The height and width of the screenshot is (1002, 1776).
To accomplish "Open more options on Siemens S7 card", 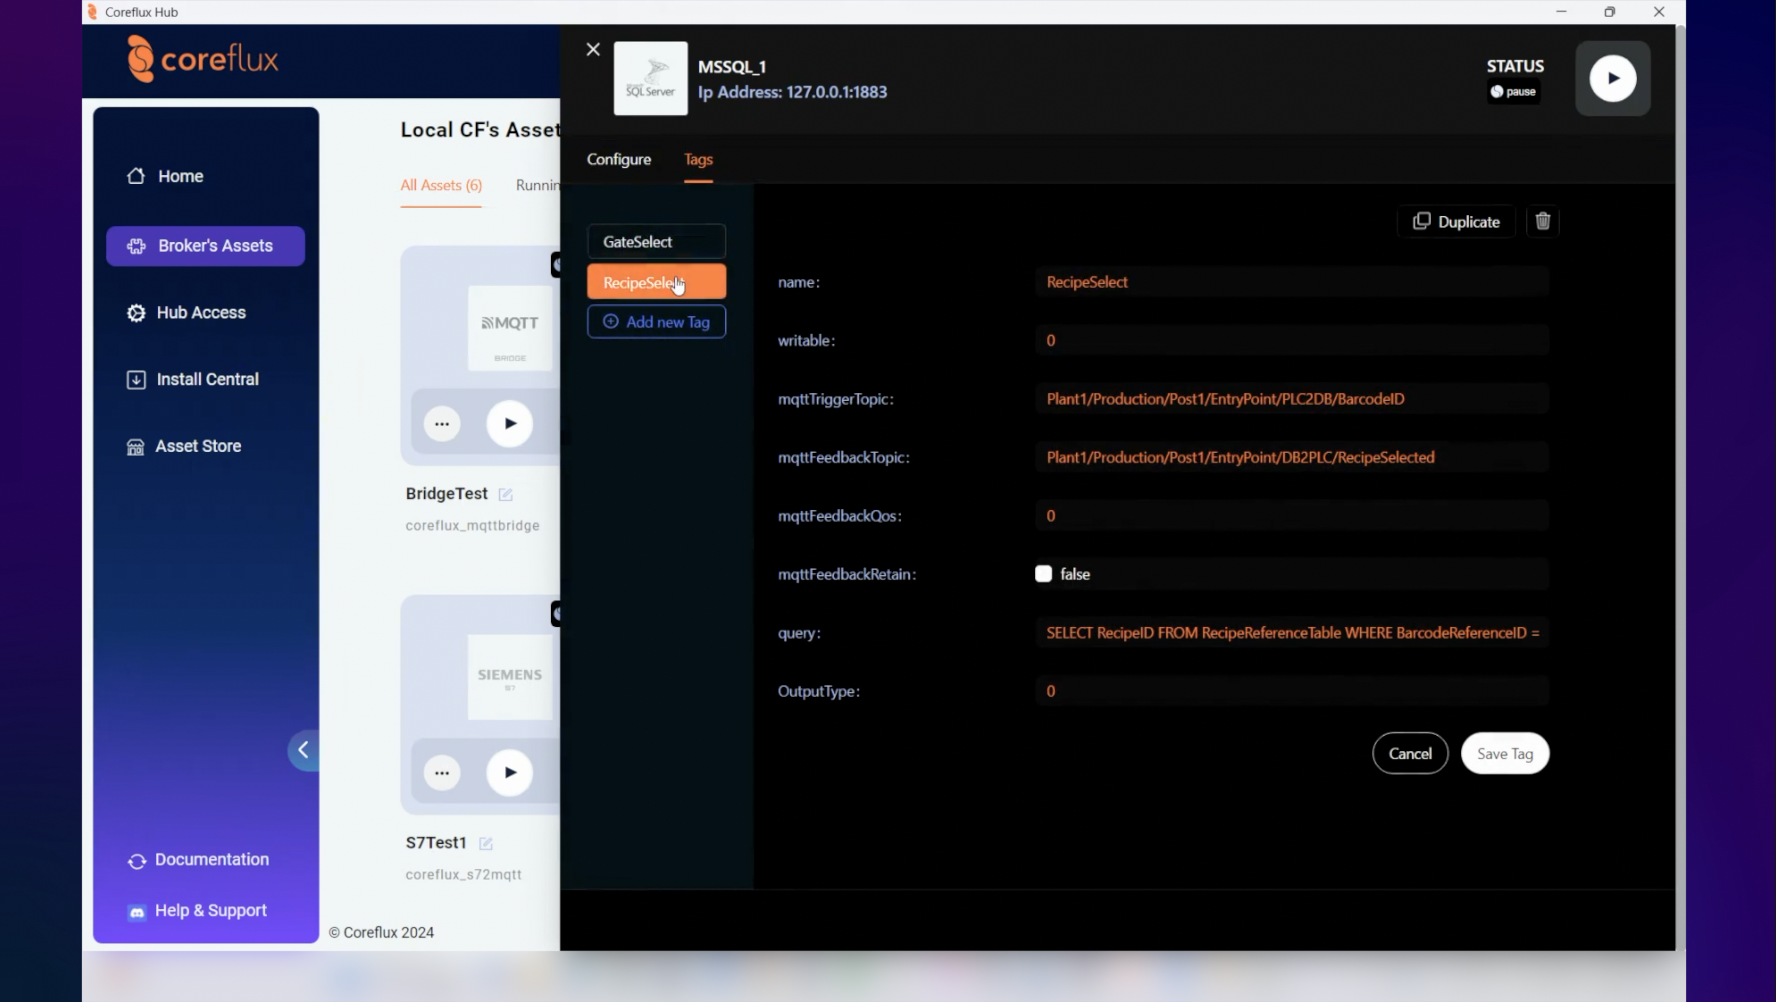I will 442,773.
